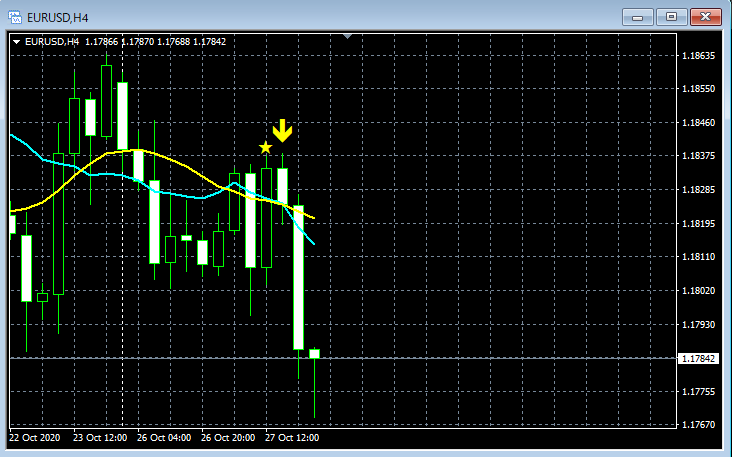The height and width of the screenshot is (457, 732).
Task: Click the EURUSD,H4 chart window icon
Action: point(15,18)
